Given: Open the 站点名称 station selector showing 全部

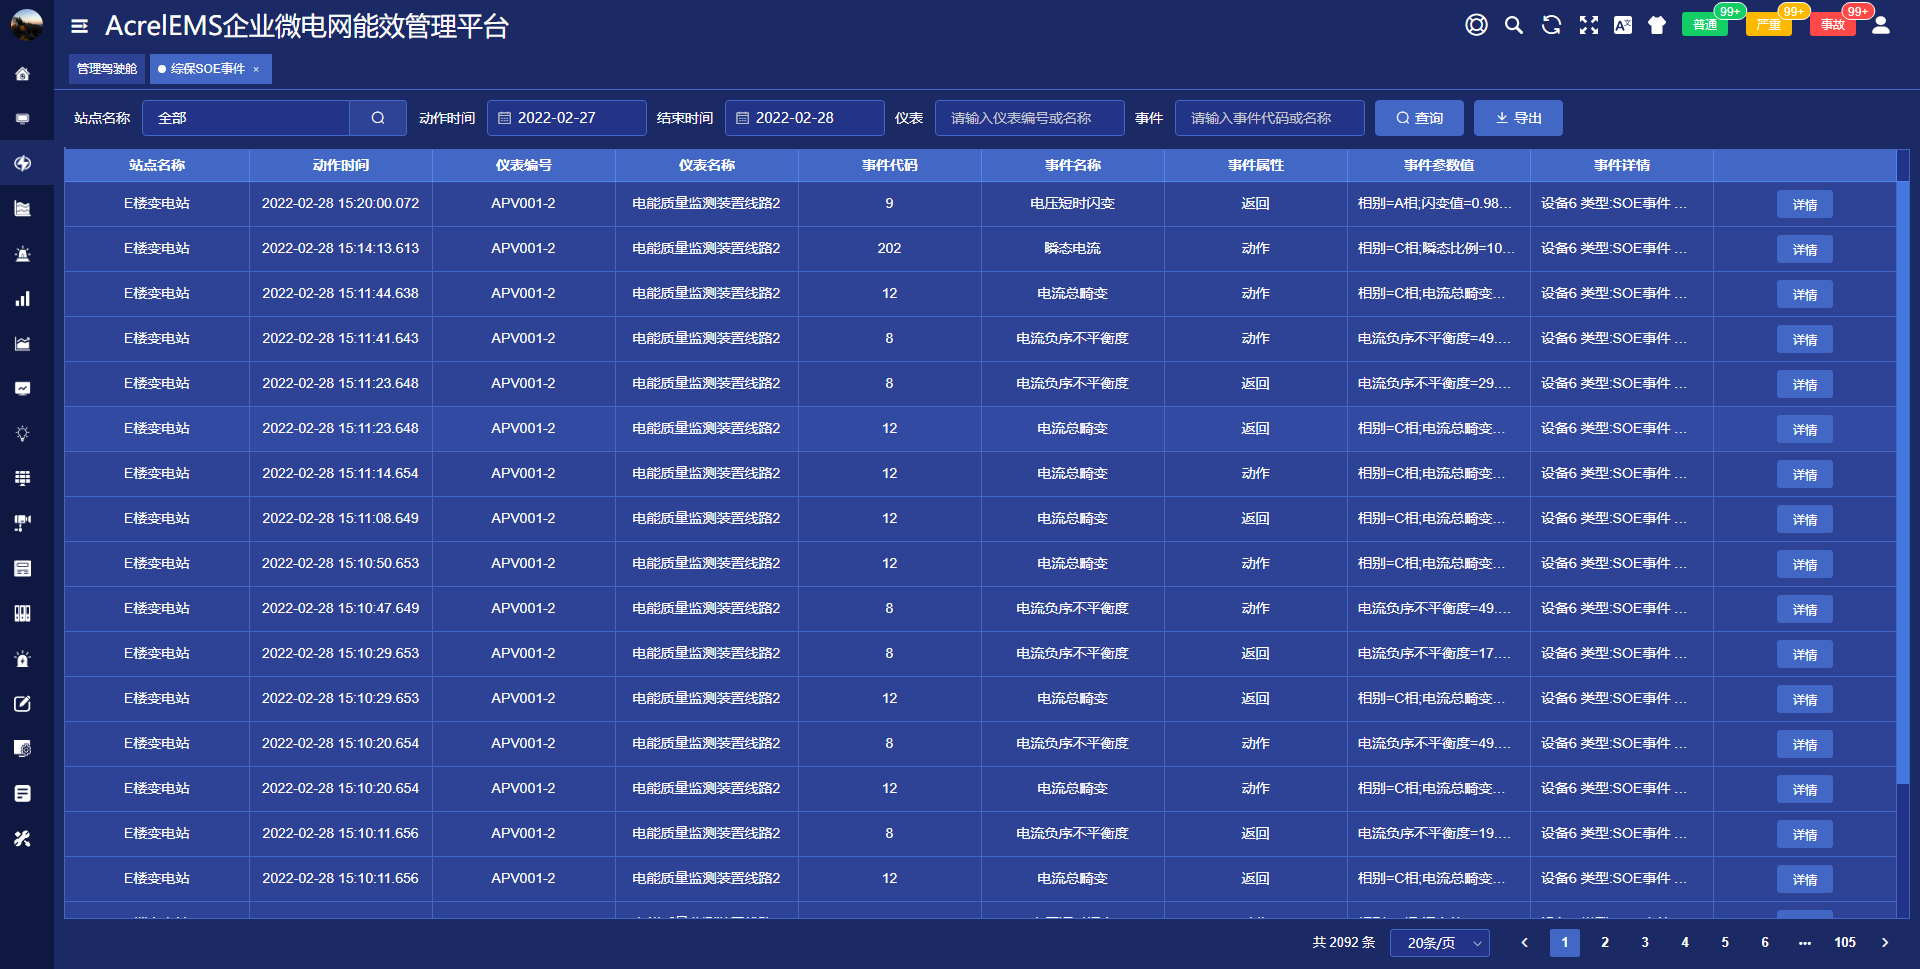Looking at the screenshot, I should [246, 118].
